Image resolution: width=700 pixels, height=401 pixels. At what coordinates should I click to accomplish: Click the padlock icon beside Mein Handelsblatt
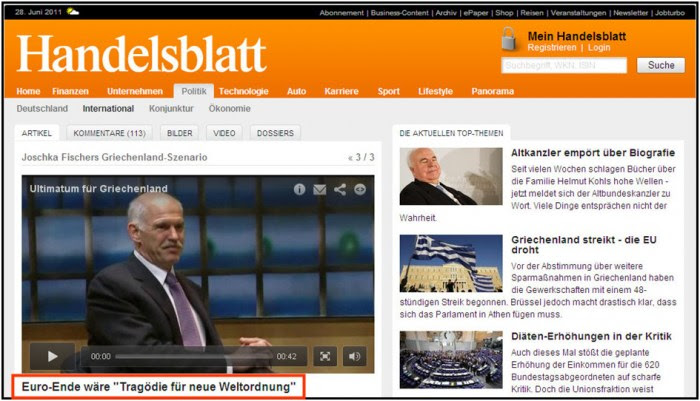(x=508, y=39)
